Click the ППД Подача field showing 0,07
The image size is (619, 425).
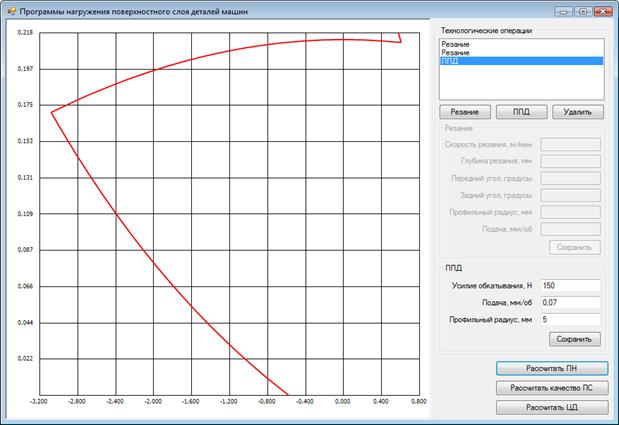point(569,302)
